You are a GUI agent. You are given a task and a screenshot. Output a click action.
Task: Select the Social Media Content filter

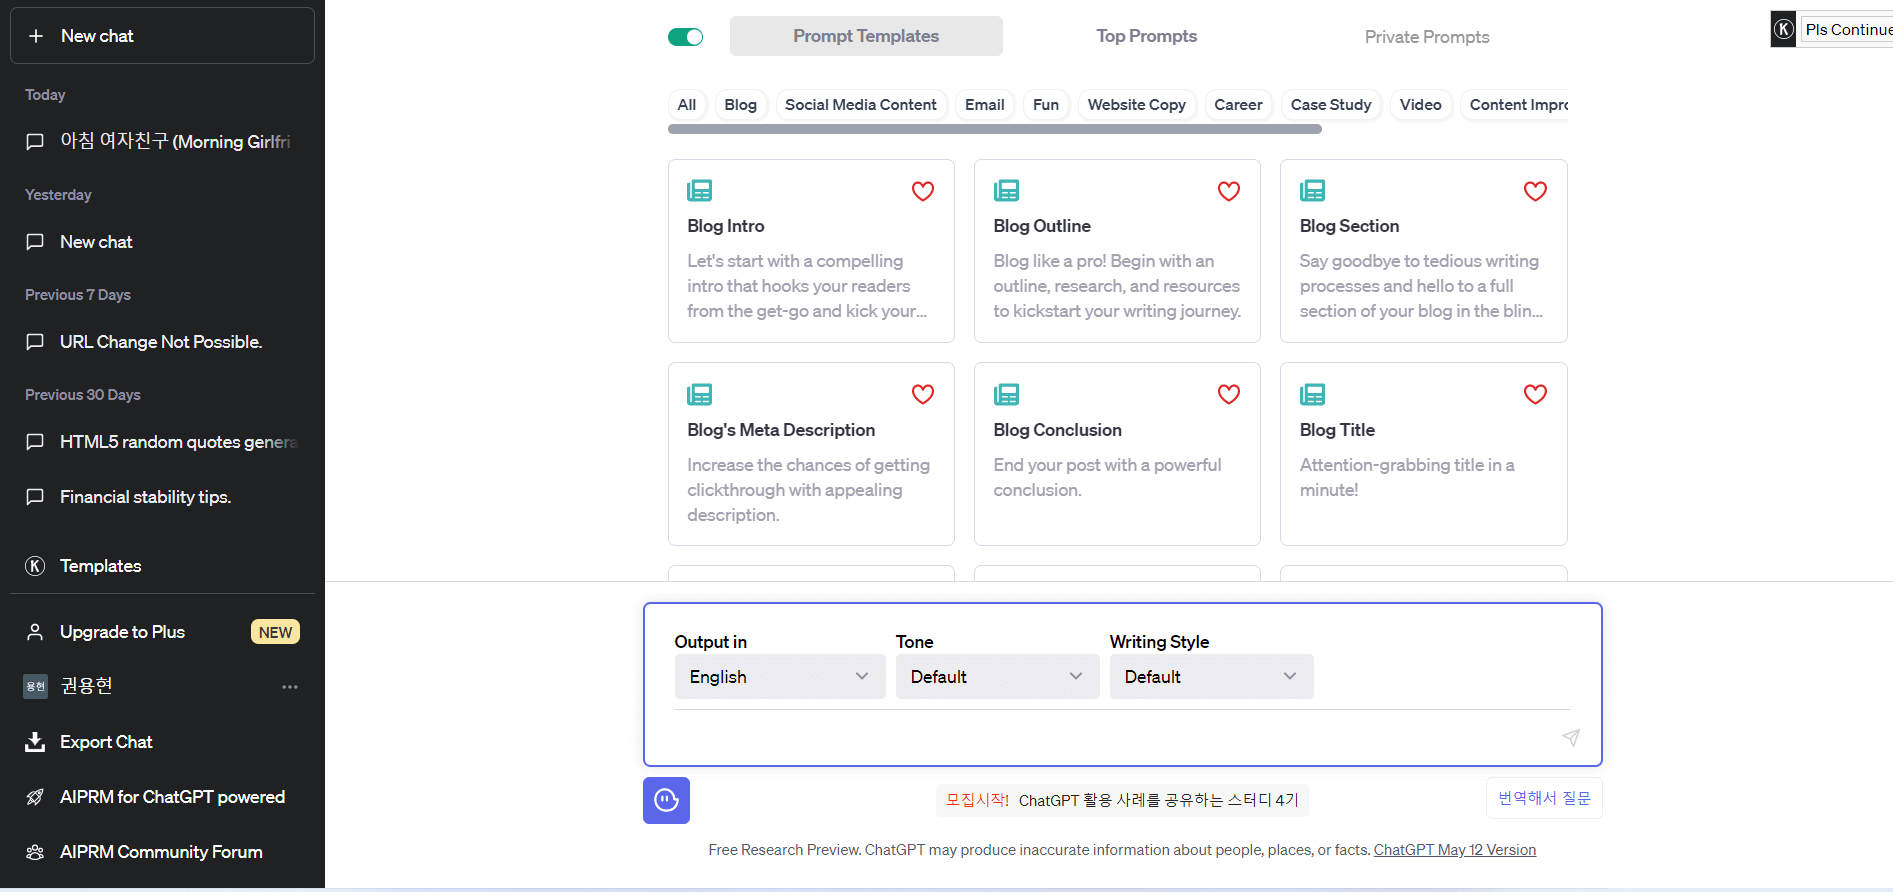(861, 105)
